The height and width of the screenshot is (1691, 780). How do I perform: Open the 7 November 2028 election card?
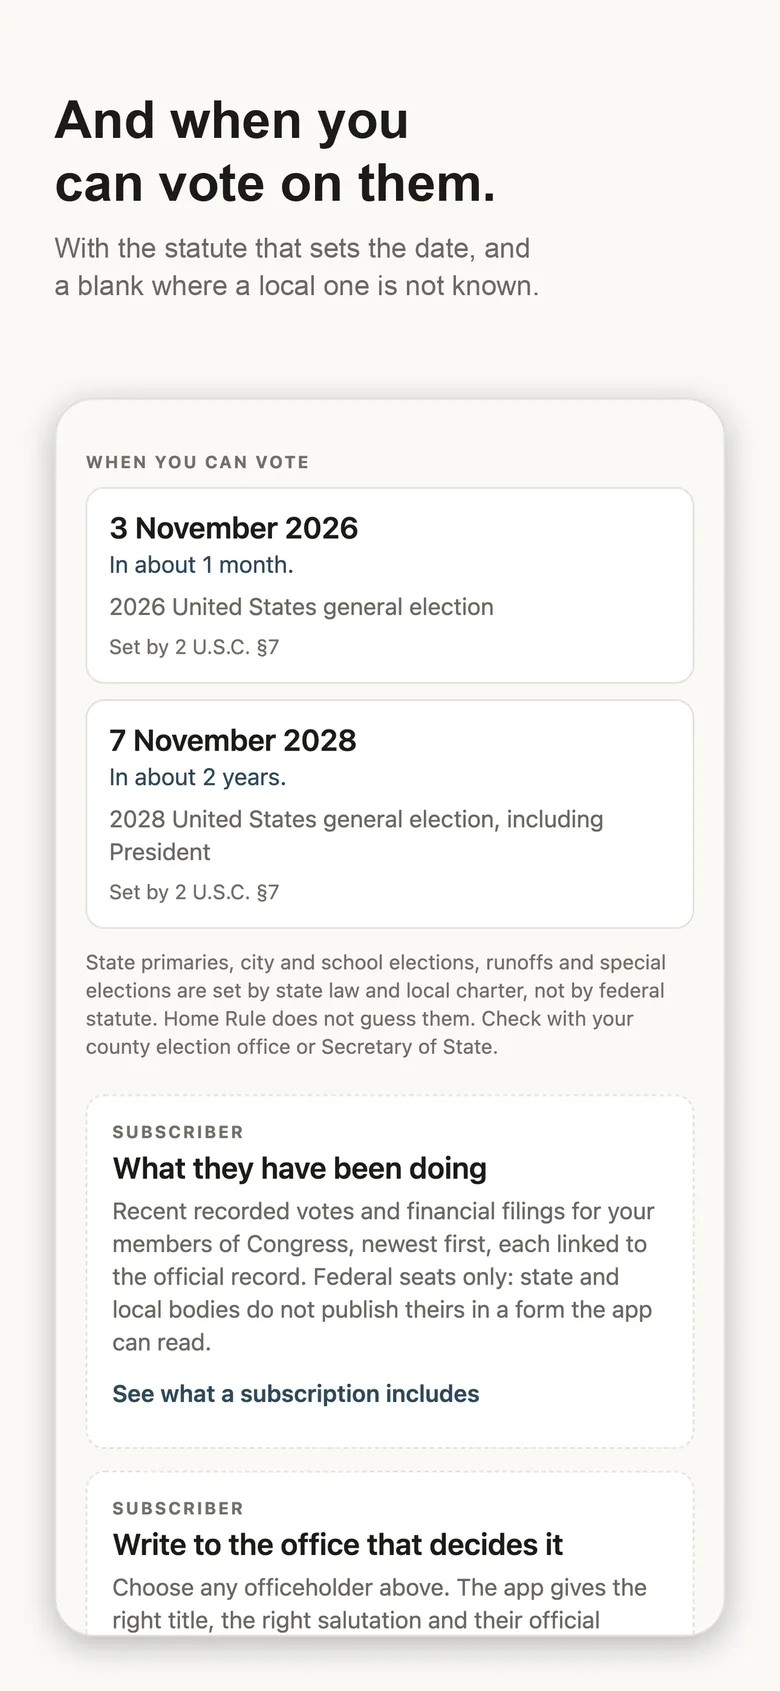(x=390, y=814)
